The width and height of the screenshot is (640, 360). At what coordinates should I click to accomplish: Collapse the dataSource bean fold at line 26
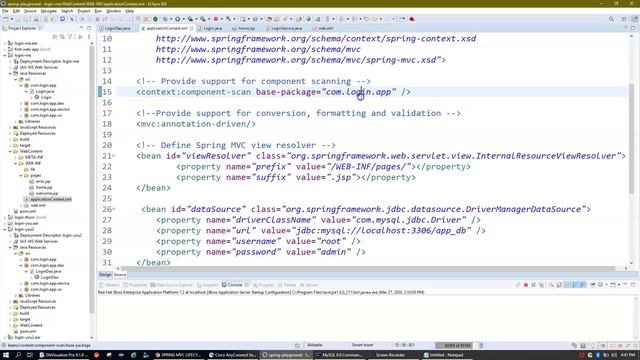(x=114, y=209)
